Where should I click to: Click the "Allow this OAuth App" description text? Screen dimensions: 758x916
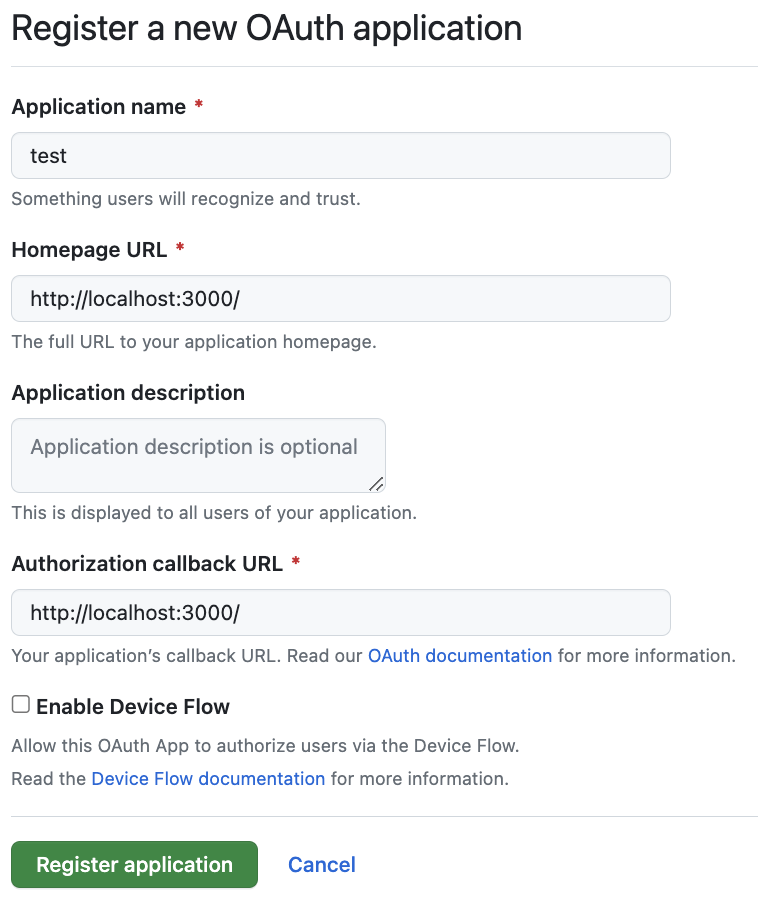(x=265, y=746)
